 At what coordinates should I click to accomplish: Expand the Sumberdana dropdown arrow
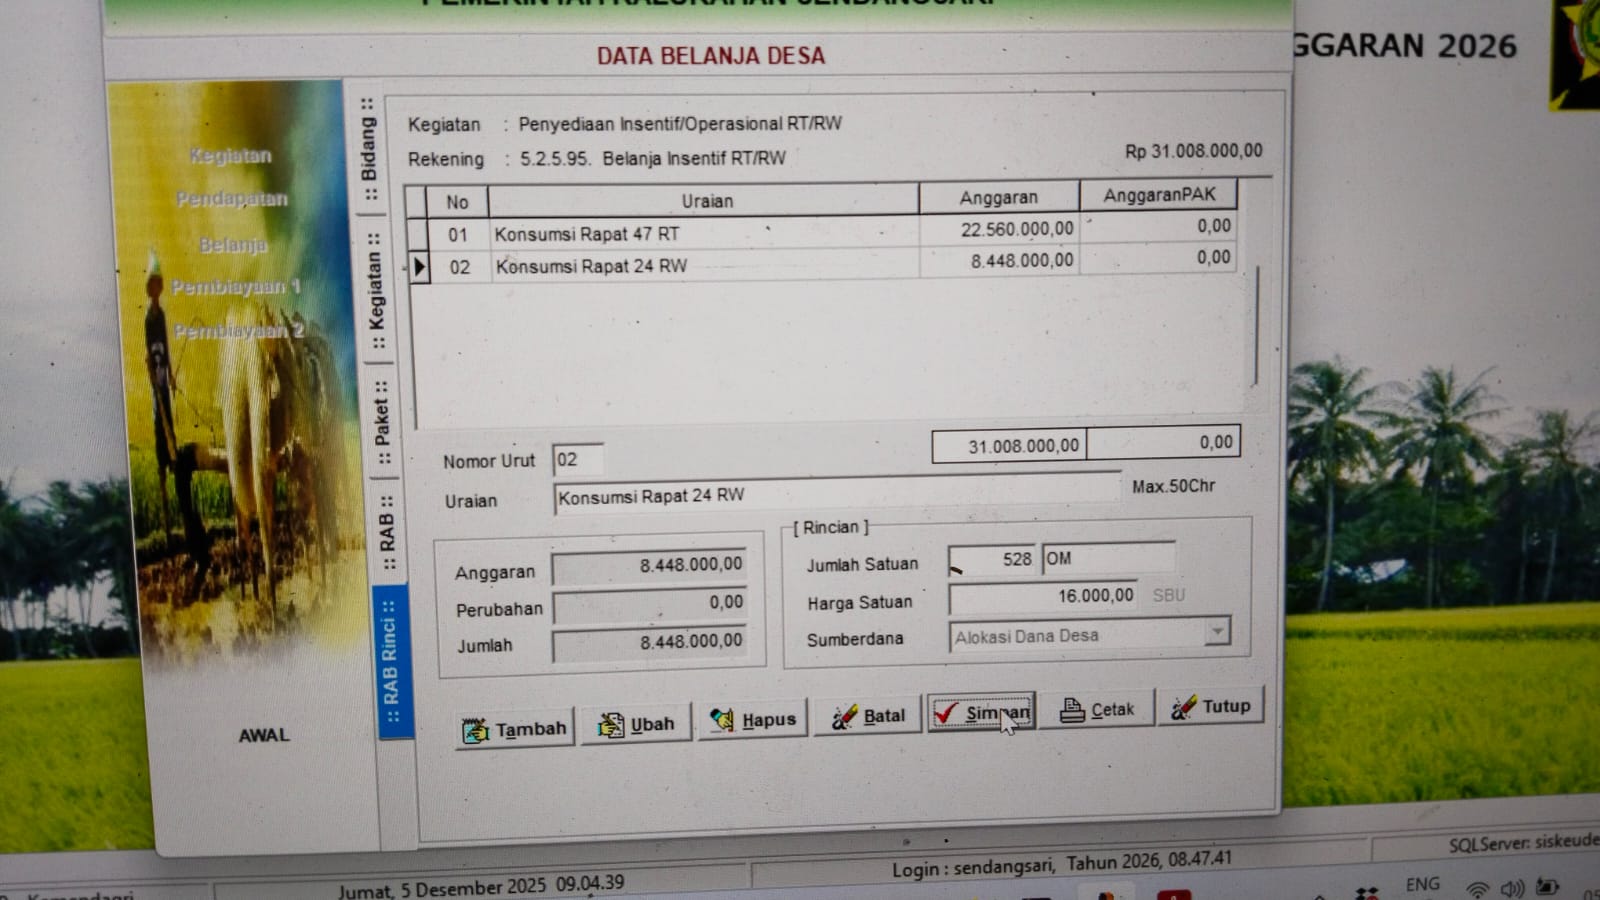[1217, 631]
